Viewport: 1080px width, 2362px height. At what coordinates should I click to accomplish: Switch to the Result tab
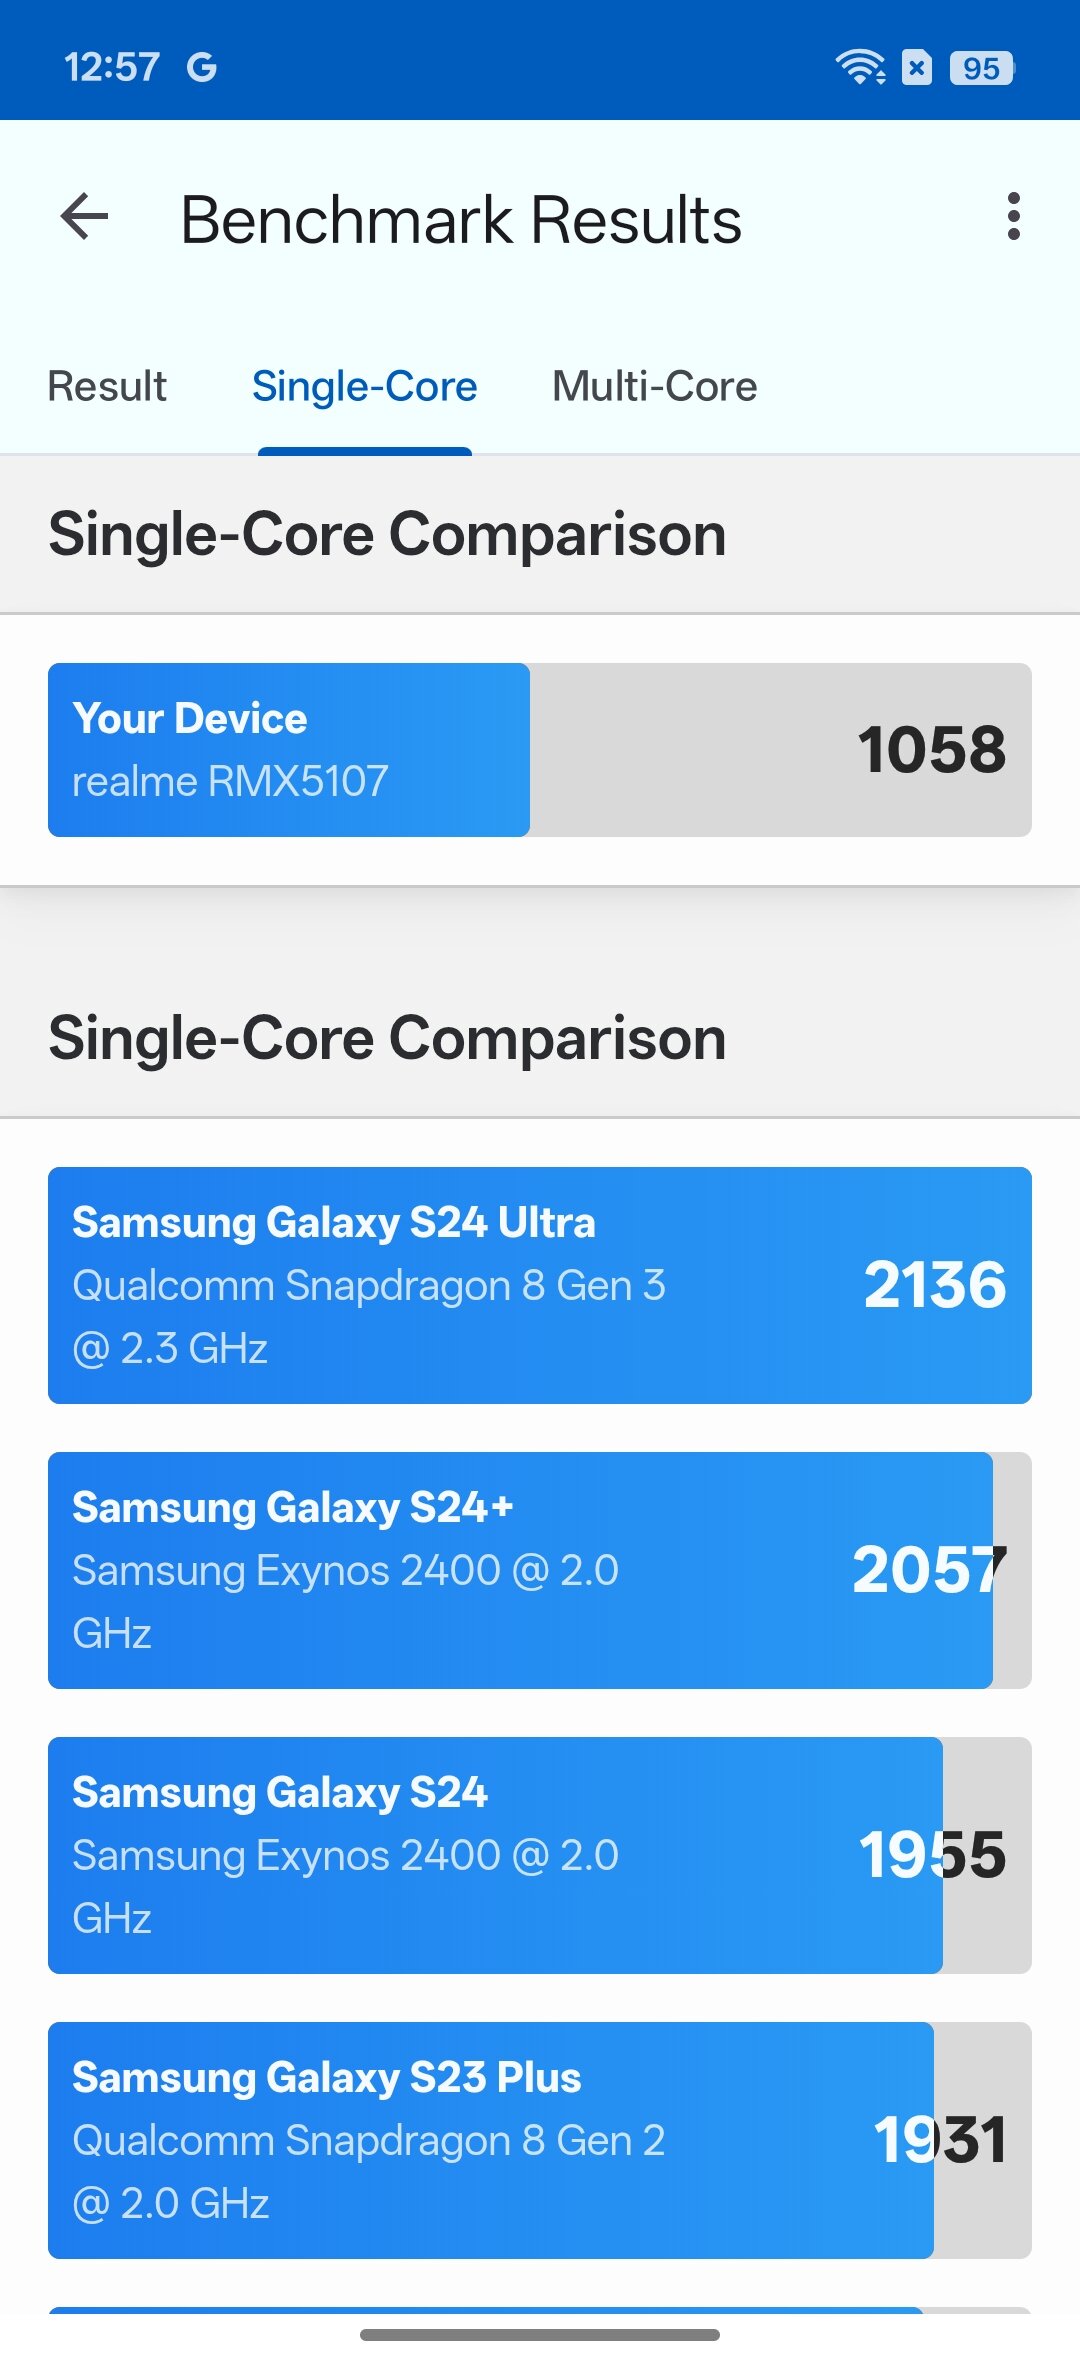coord(107,387)
